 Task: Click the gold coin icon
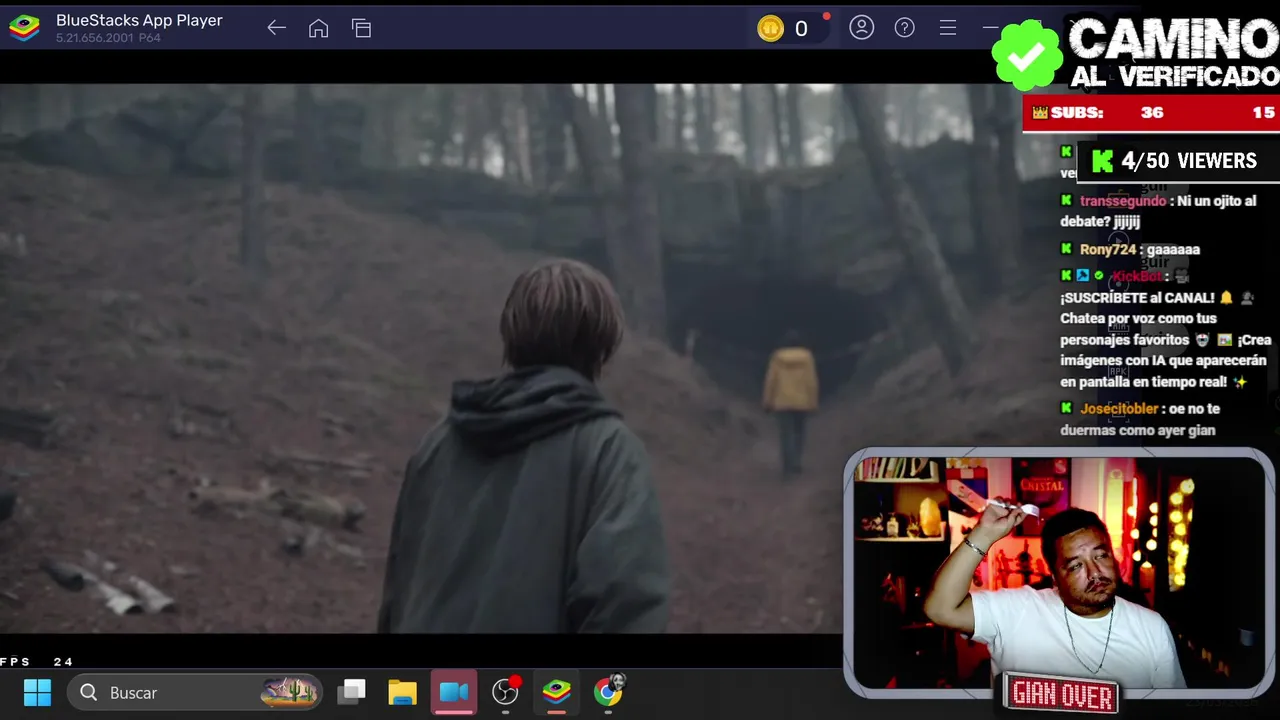point(770,29)
